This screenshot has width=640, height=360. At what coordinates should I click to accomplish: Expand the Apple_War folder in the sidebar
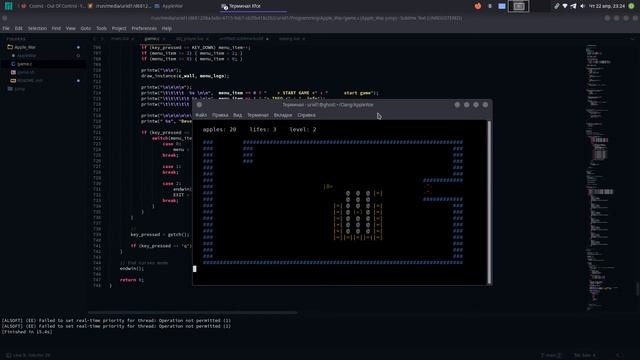tap(24, 47)
